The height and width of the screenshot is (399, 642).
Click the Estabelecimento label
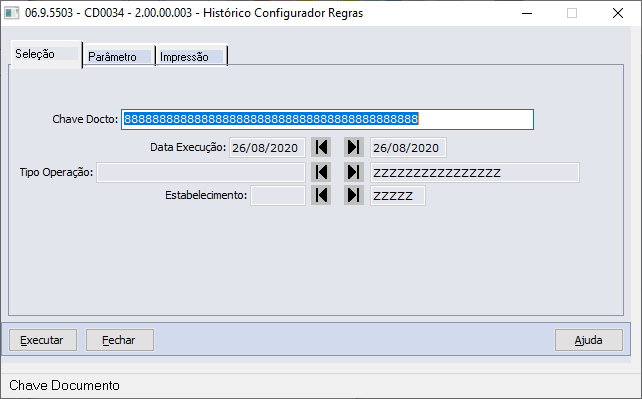click(206, 195)
